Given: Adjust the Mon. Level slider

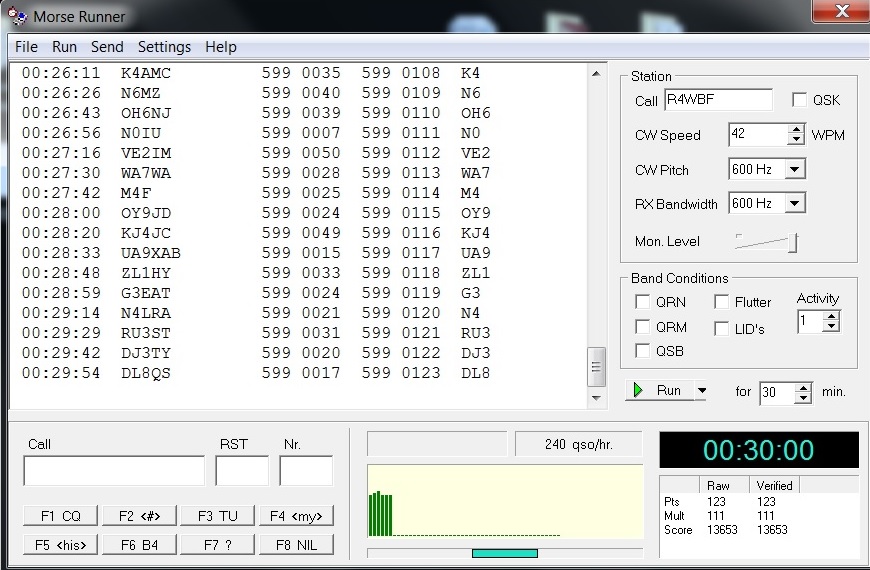Looking at the screenshot, I should 794,242.
